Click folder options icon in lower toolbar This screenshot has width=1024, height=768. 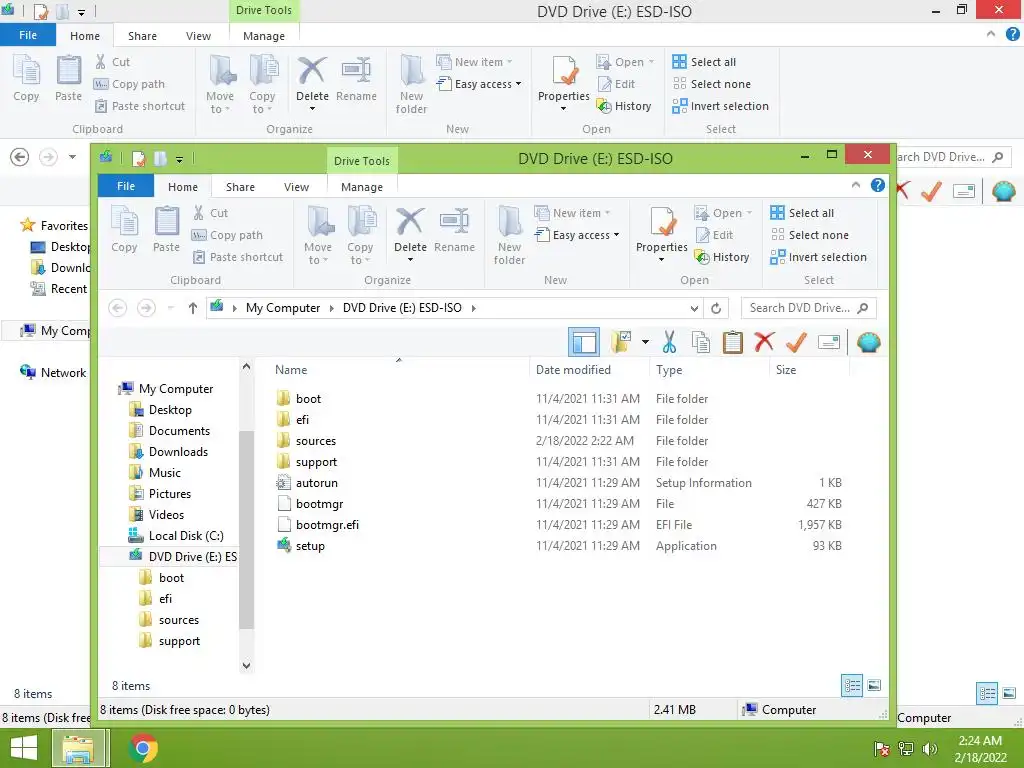click(621, 342)
